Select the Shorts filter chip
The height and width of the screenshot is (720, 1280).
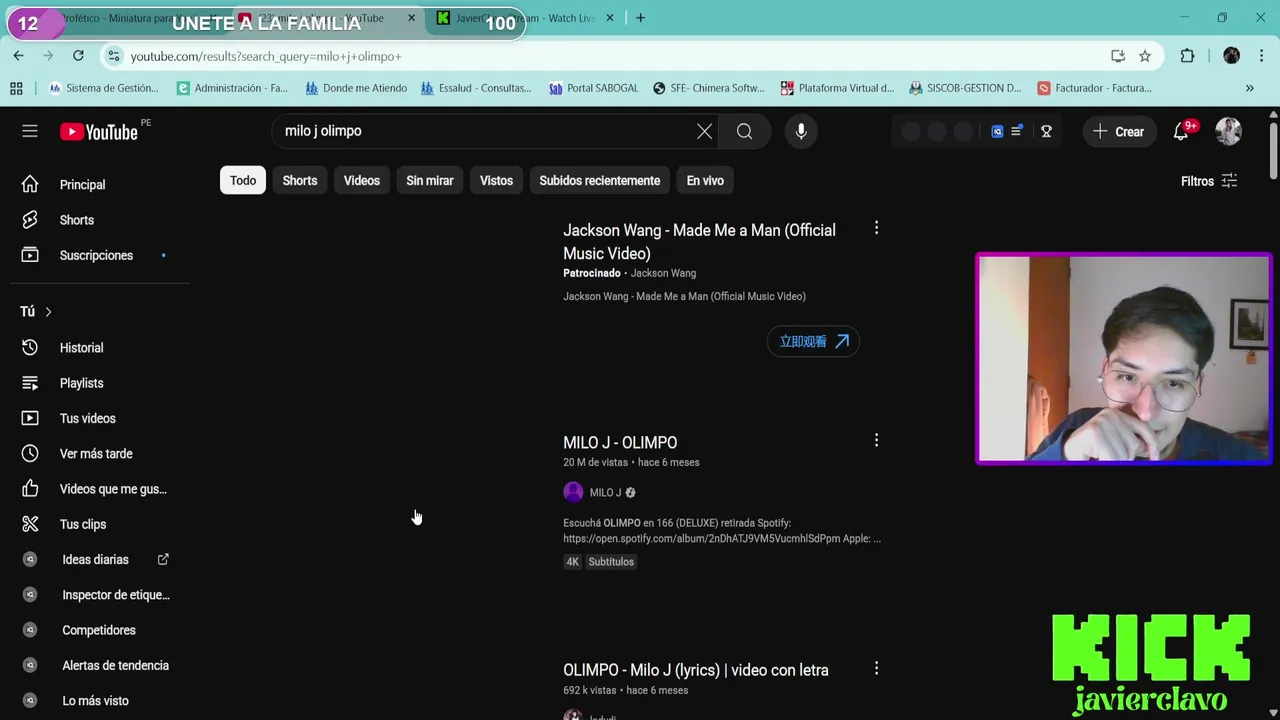299,181
